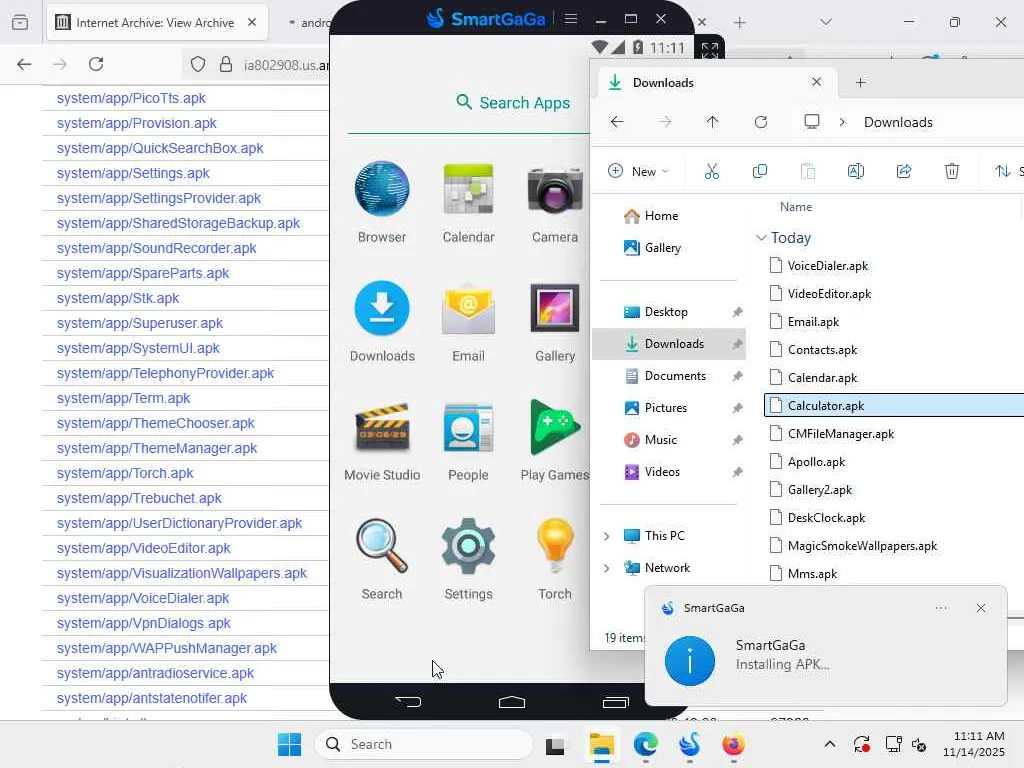Go back in File Explorer
The width and height of the screenshot is (1024, 768).
[616, 121]
